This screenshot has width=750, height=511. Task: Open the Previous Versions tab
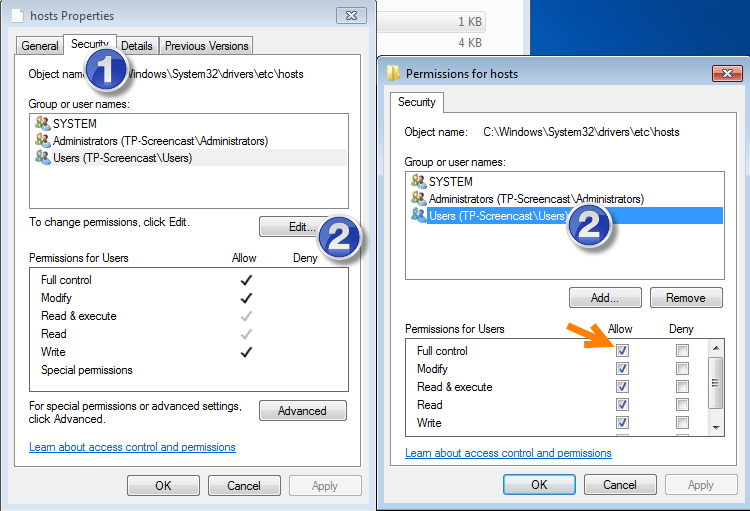pos(207,46)
